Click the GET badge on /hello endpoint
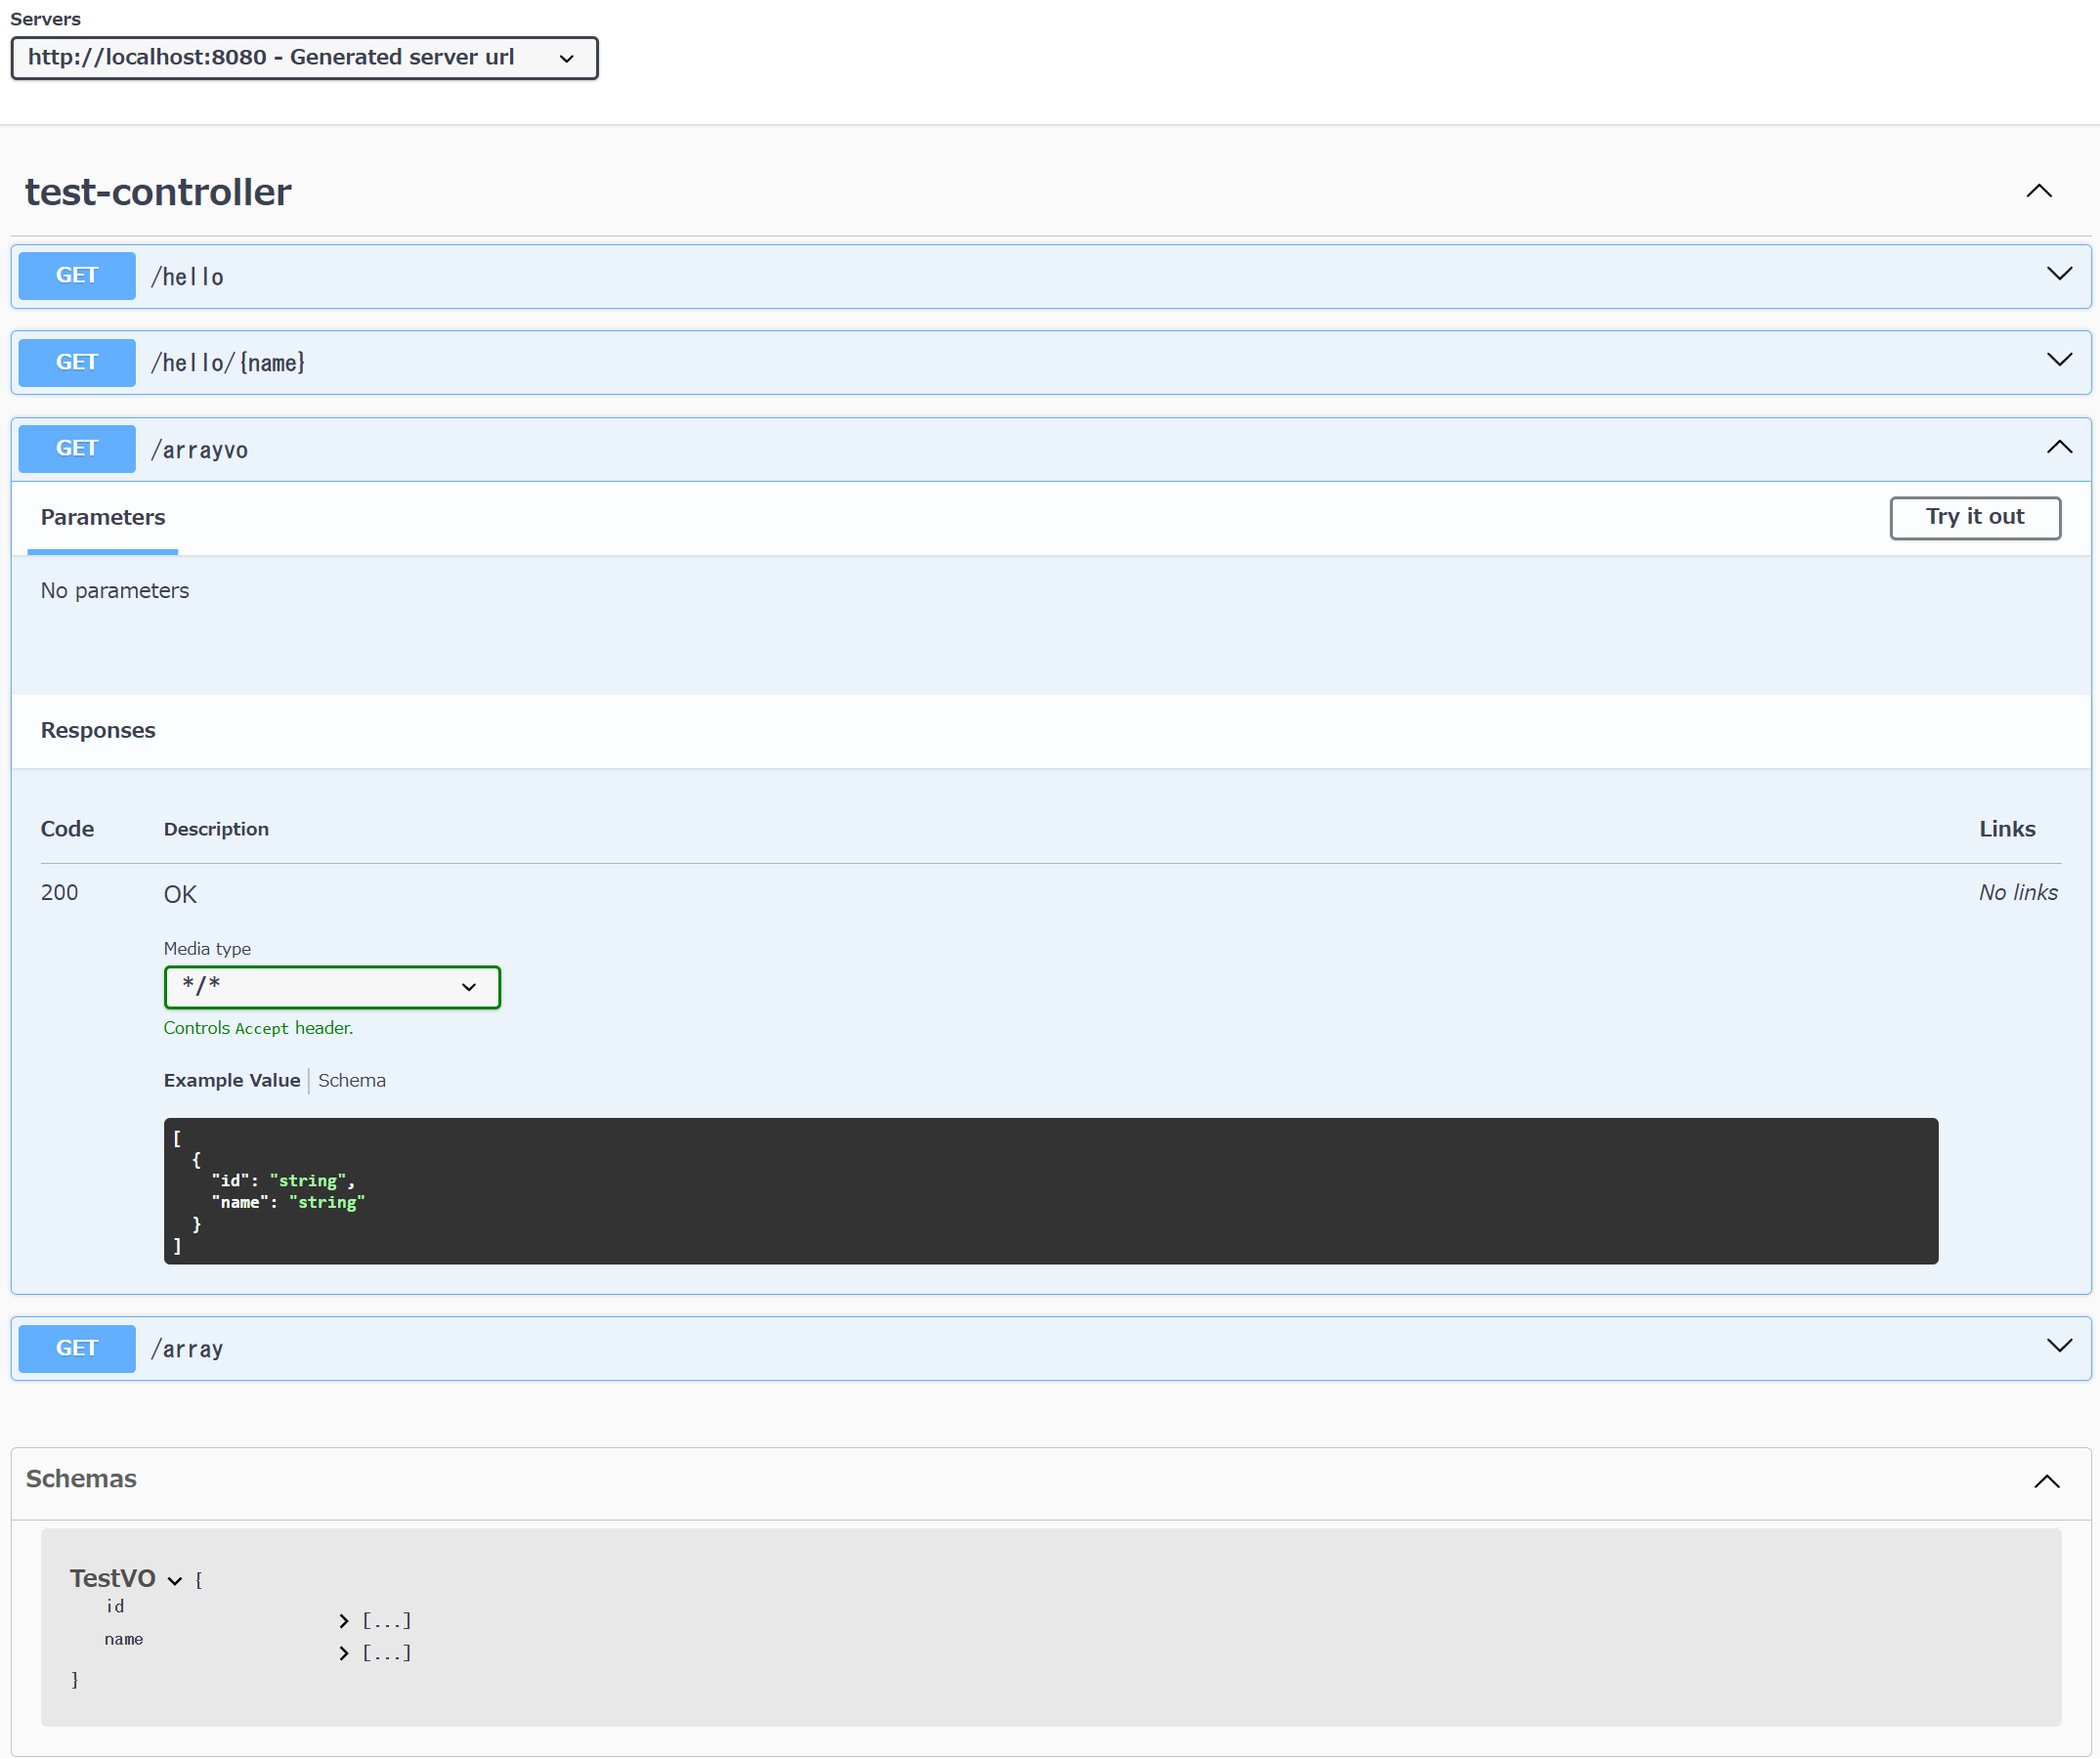2100x1758 pixels. [x=76, y=276]
